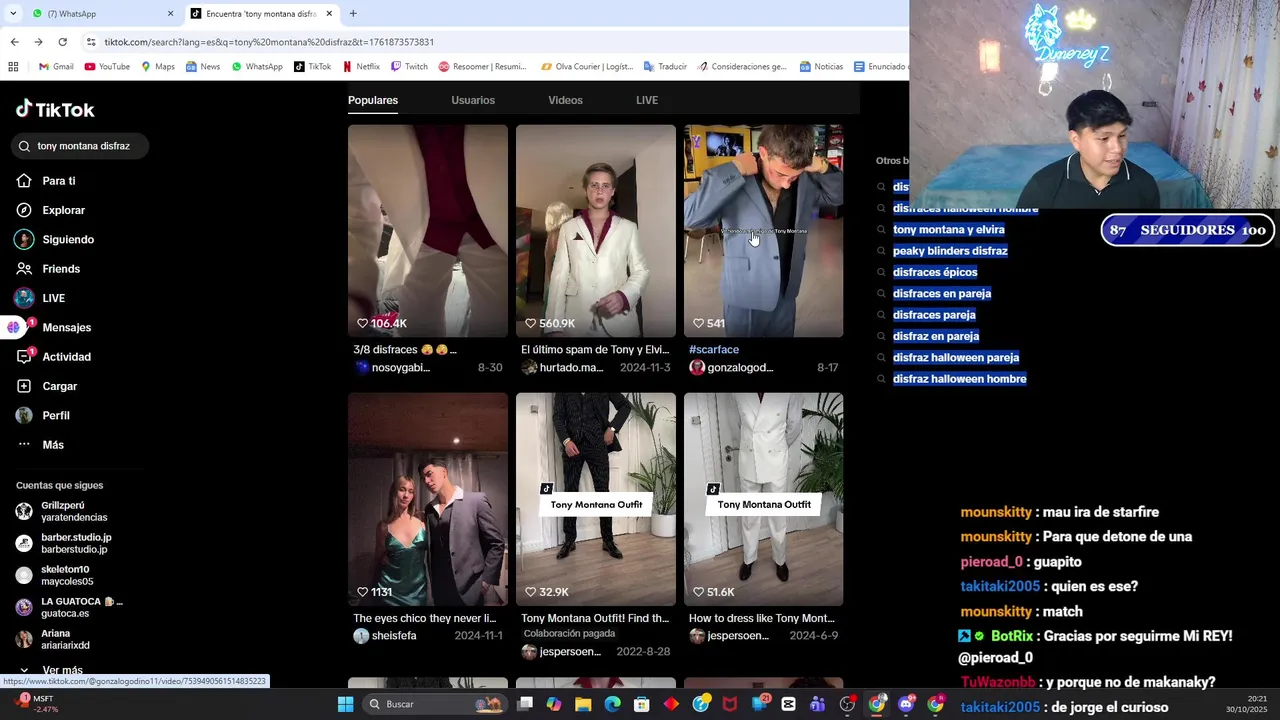This screenshot has width=1280, height=720.
Task: Go back in browser history
Action: (14, 42)
